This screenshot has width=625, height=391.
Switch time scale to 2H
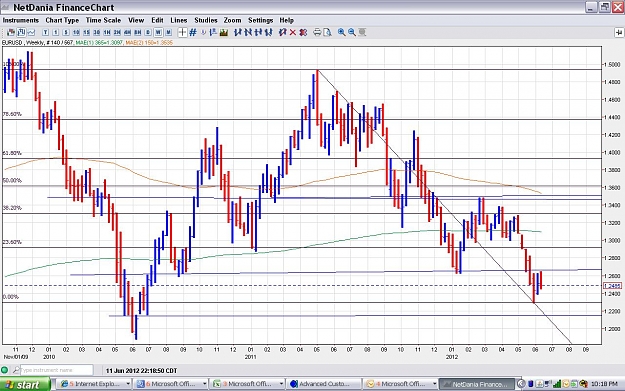[117, 32]
